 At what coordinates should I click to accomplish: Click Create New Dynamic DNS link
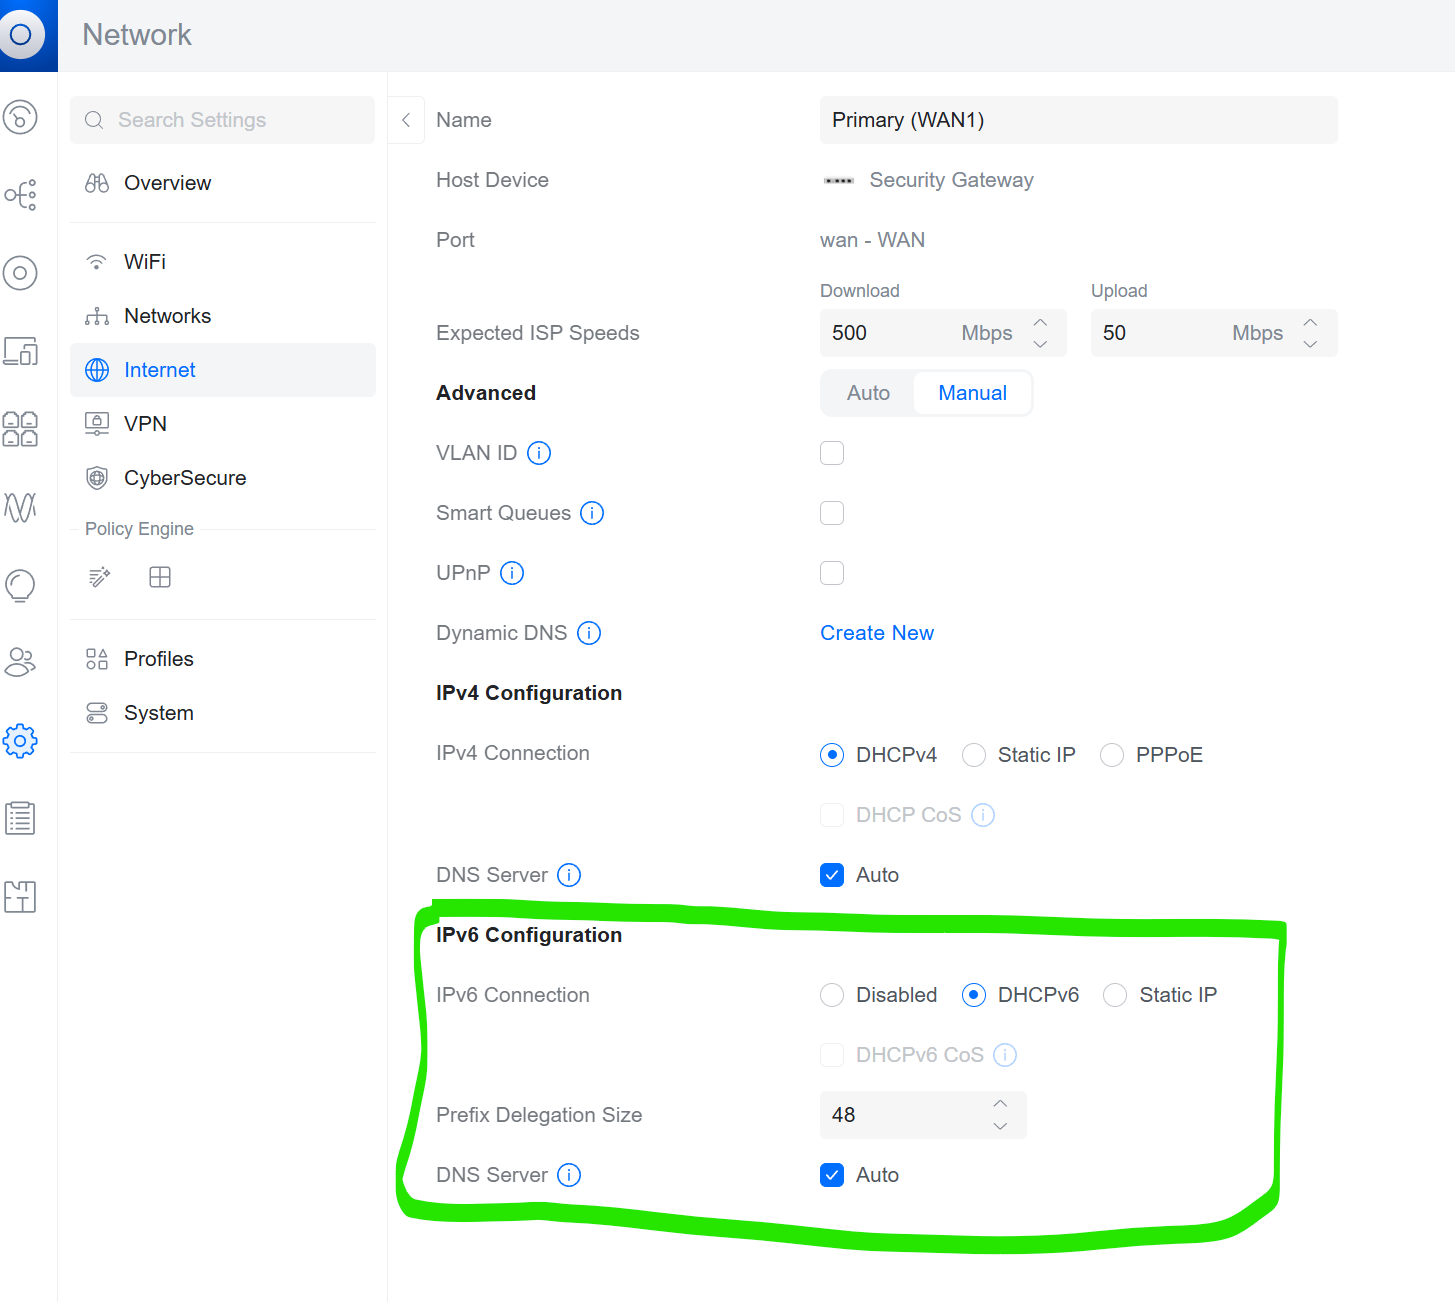[877, 633]
